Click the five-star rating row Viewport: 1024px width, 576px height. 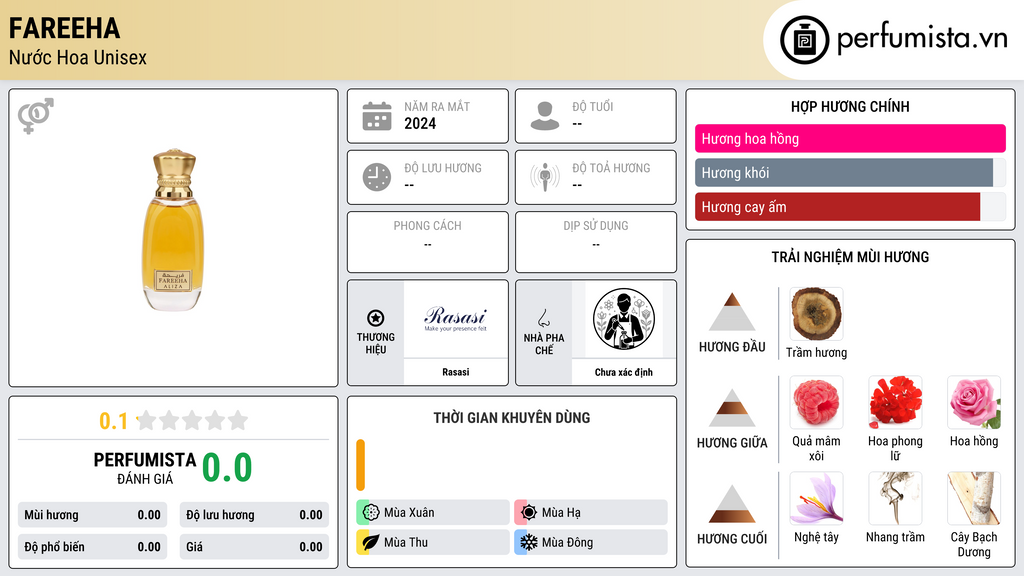pos(192,421)
